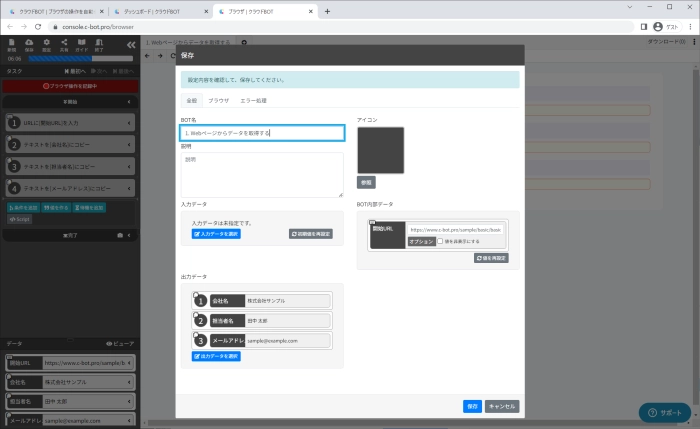Toggle 値を非表示にする checkbox
This screenshot has height=429, width=700.
click(x=440, y=241)
